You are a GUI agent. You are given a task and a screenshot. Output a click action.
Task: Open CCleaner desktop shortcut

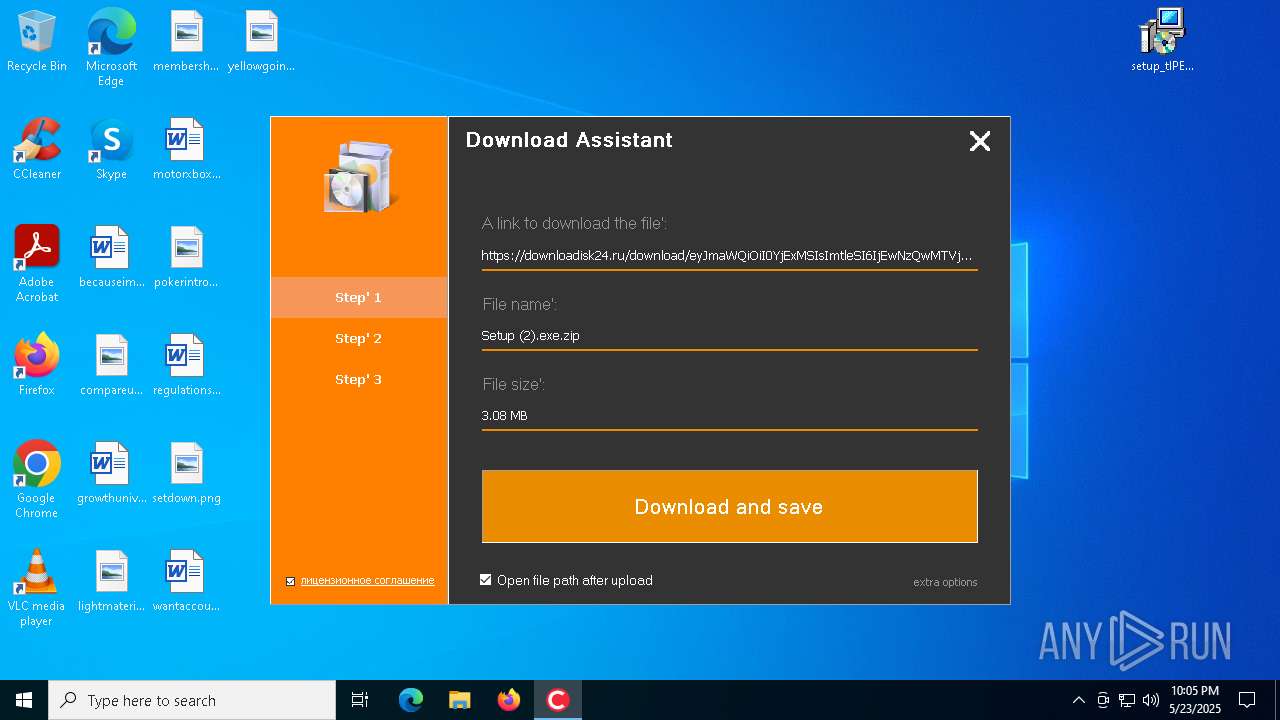tap(37, 149)
